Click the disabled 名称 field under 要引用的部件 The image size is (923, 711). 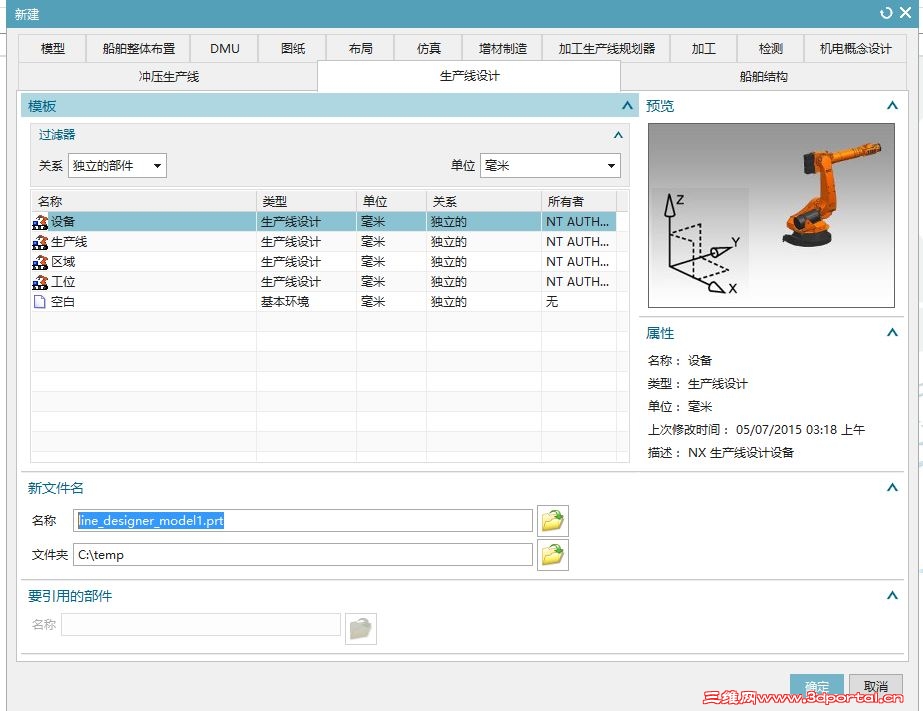pyautogui.click(x=201, y=624)
